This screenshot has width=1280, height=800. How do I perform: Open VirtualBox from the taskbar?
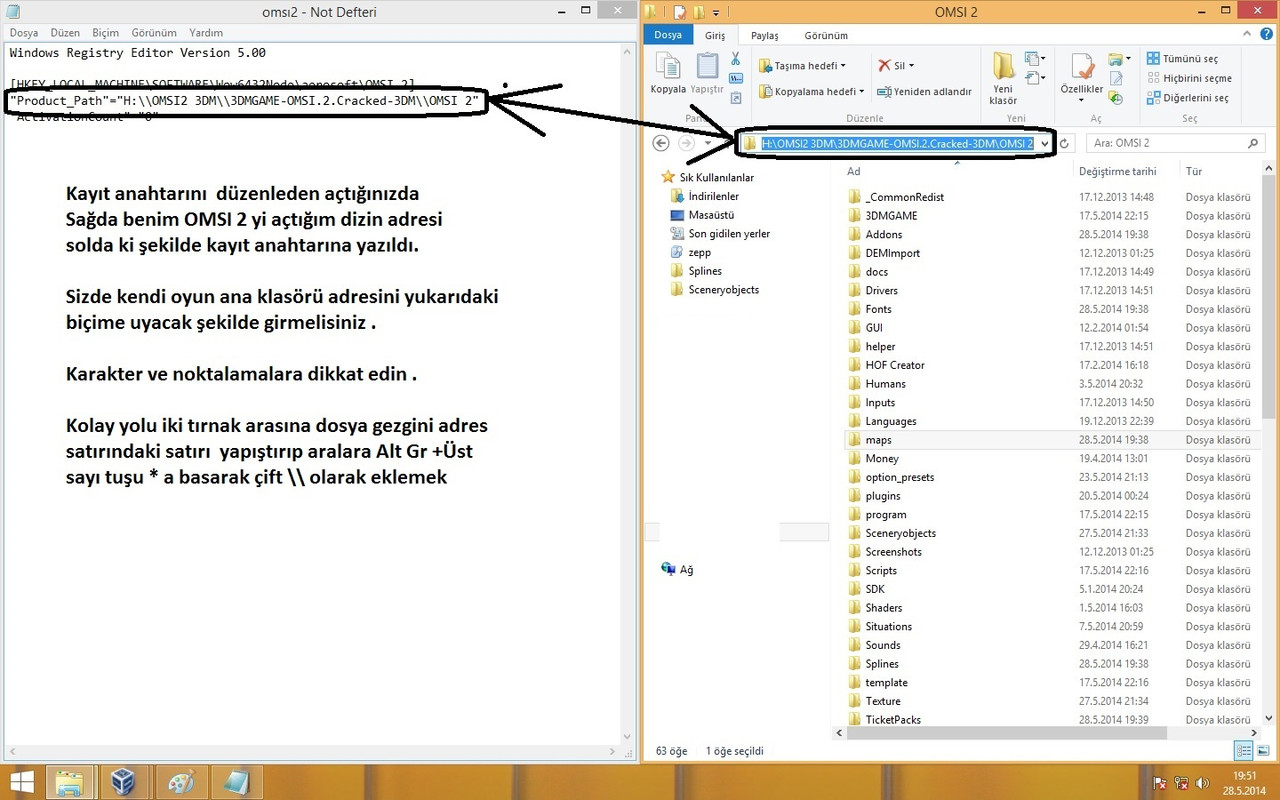coord(124,781)
